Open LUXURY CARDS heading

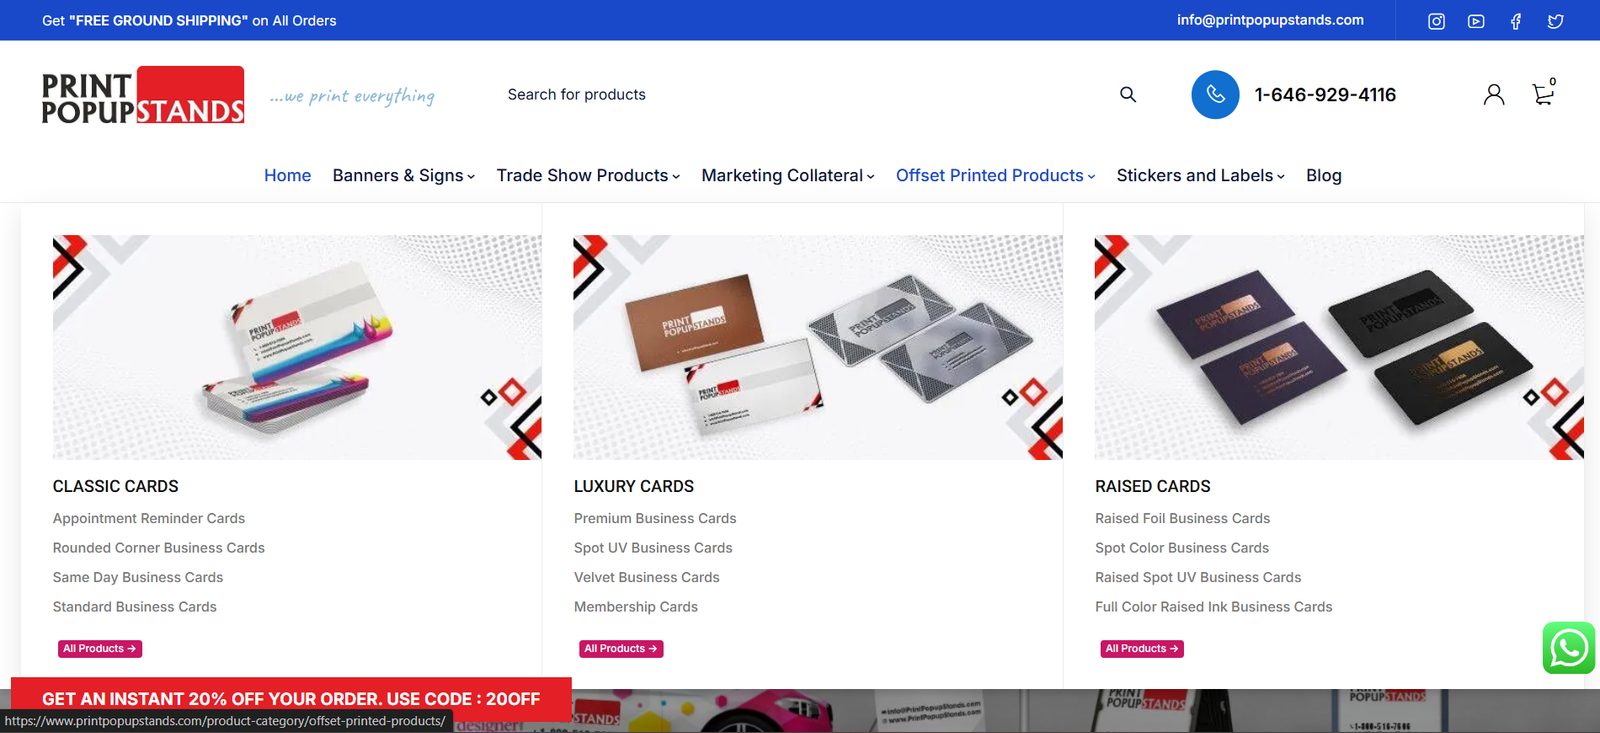[634, 486]
